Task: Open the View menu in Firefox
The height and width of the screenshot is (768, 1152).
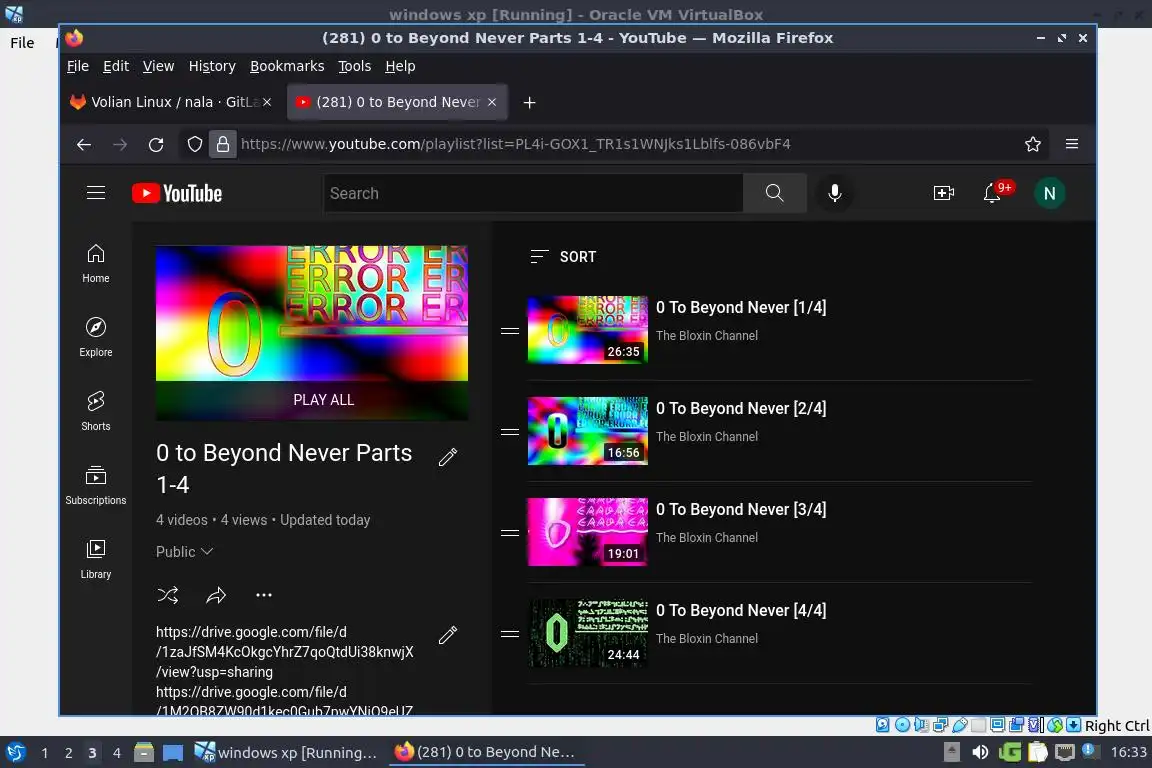Action: click(x=158, y=66)
